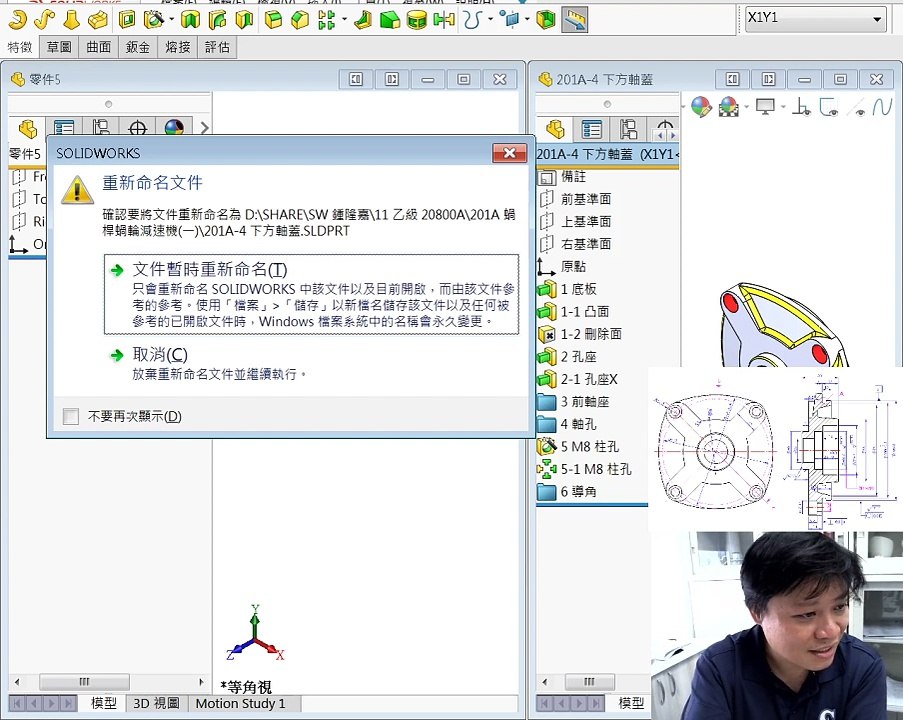Select the Revolved Boss/Base tool
Image resolution: width=903 pixels, height=720 pixels.
[x=18, y=20]
